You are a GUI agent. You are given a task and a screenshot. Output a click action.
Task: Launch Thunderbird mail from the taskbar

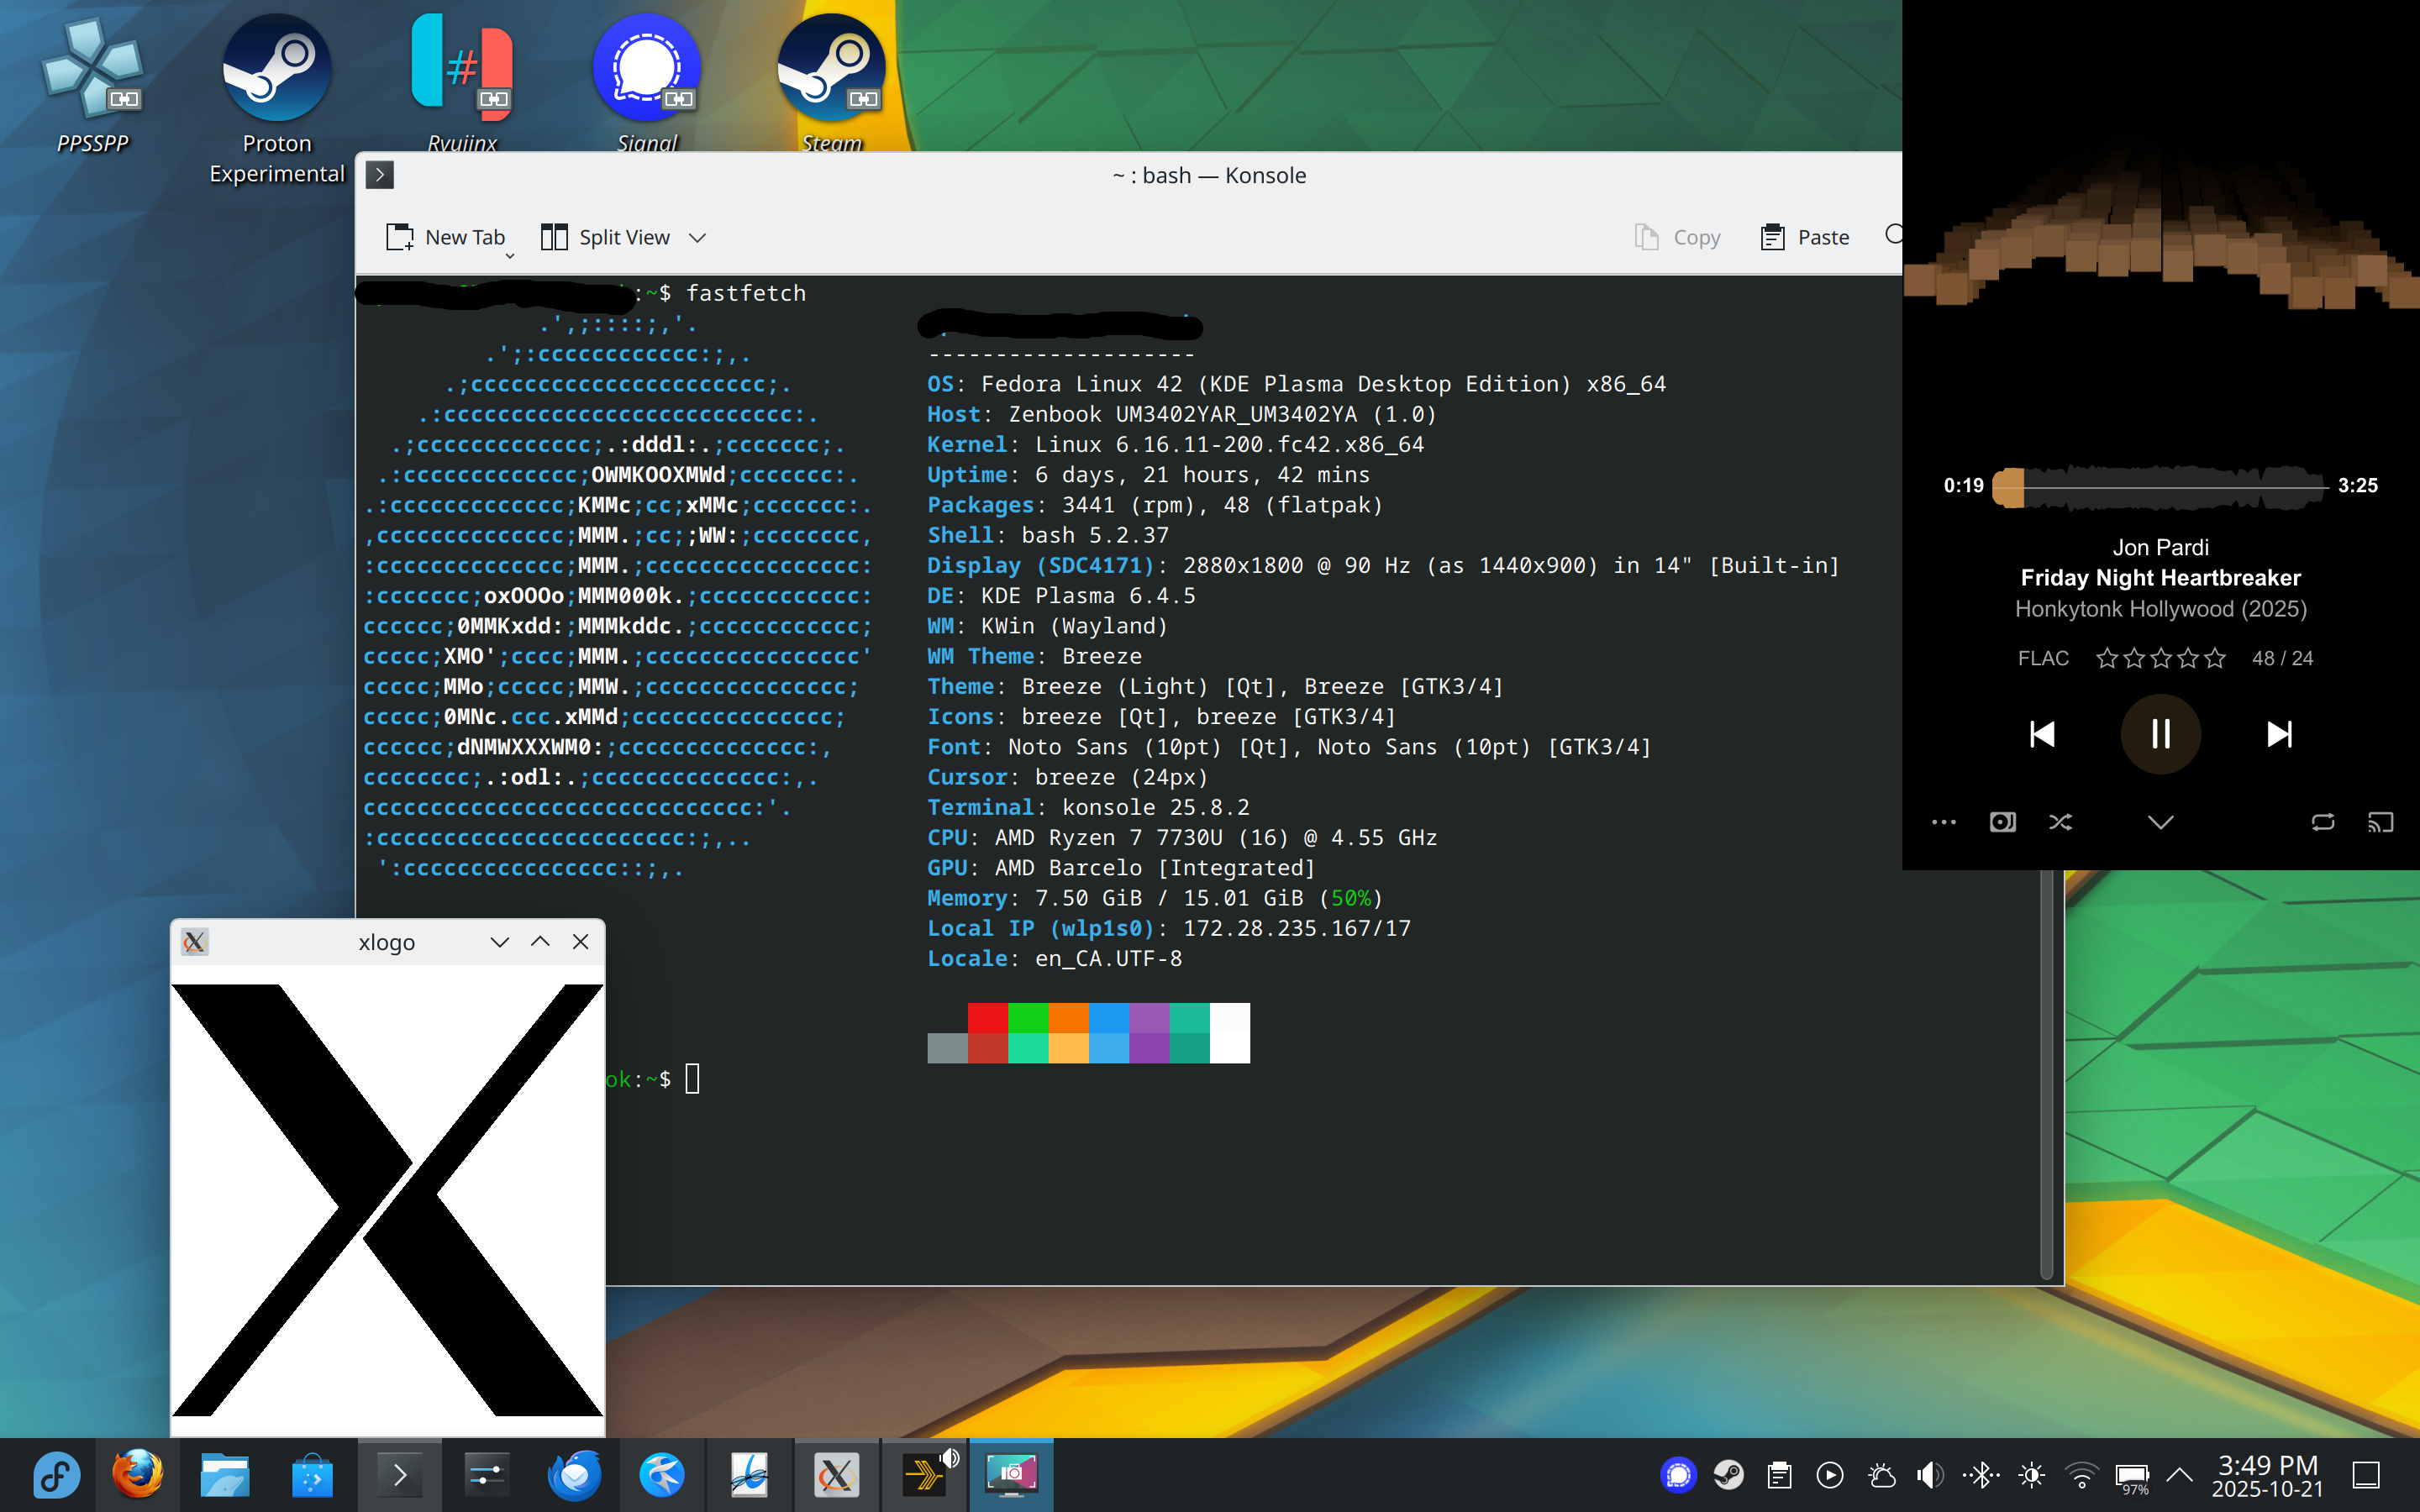tap(575, 1474)
